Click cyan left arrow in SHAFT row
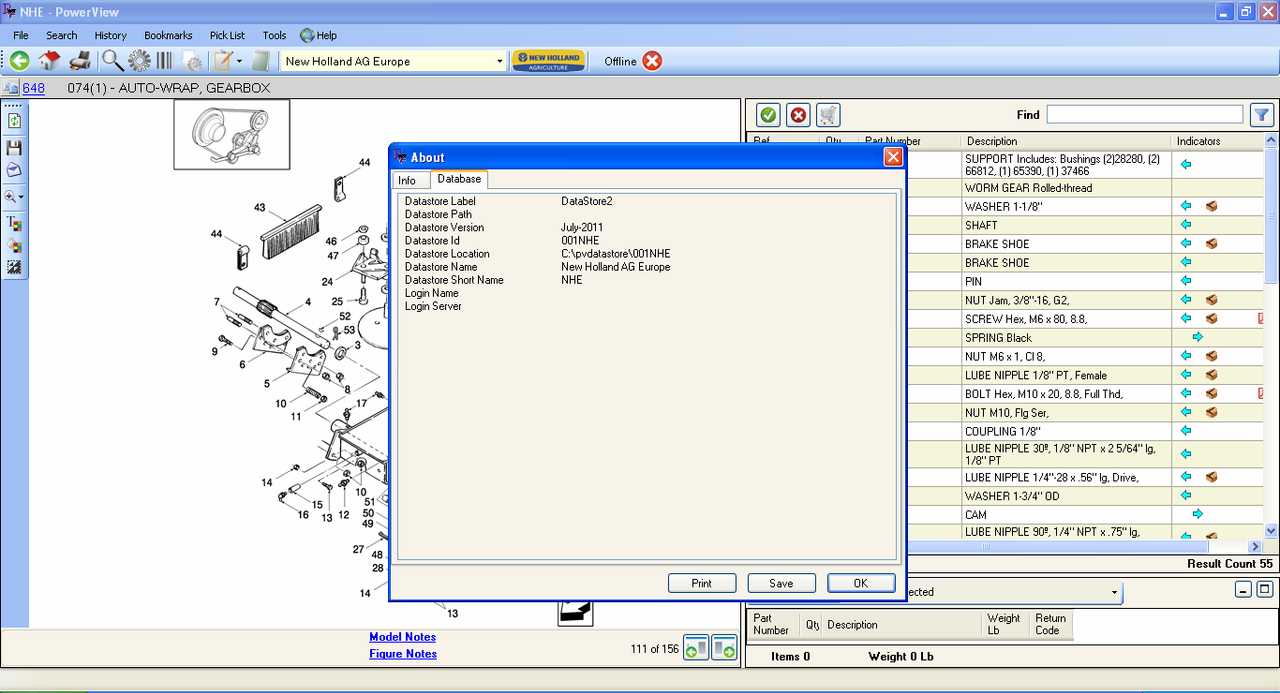The image size is (1280, 693). click(x=1186, y=225)
